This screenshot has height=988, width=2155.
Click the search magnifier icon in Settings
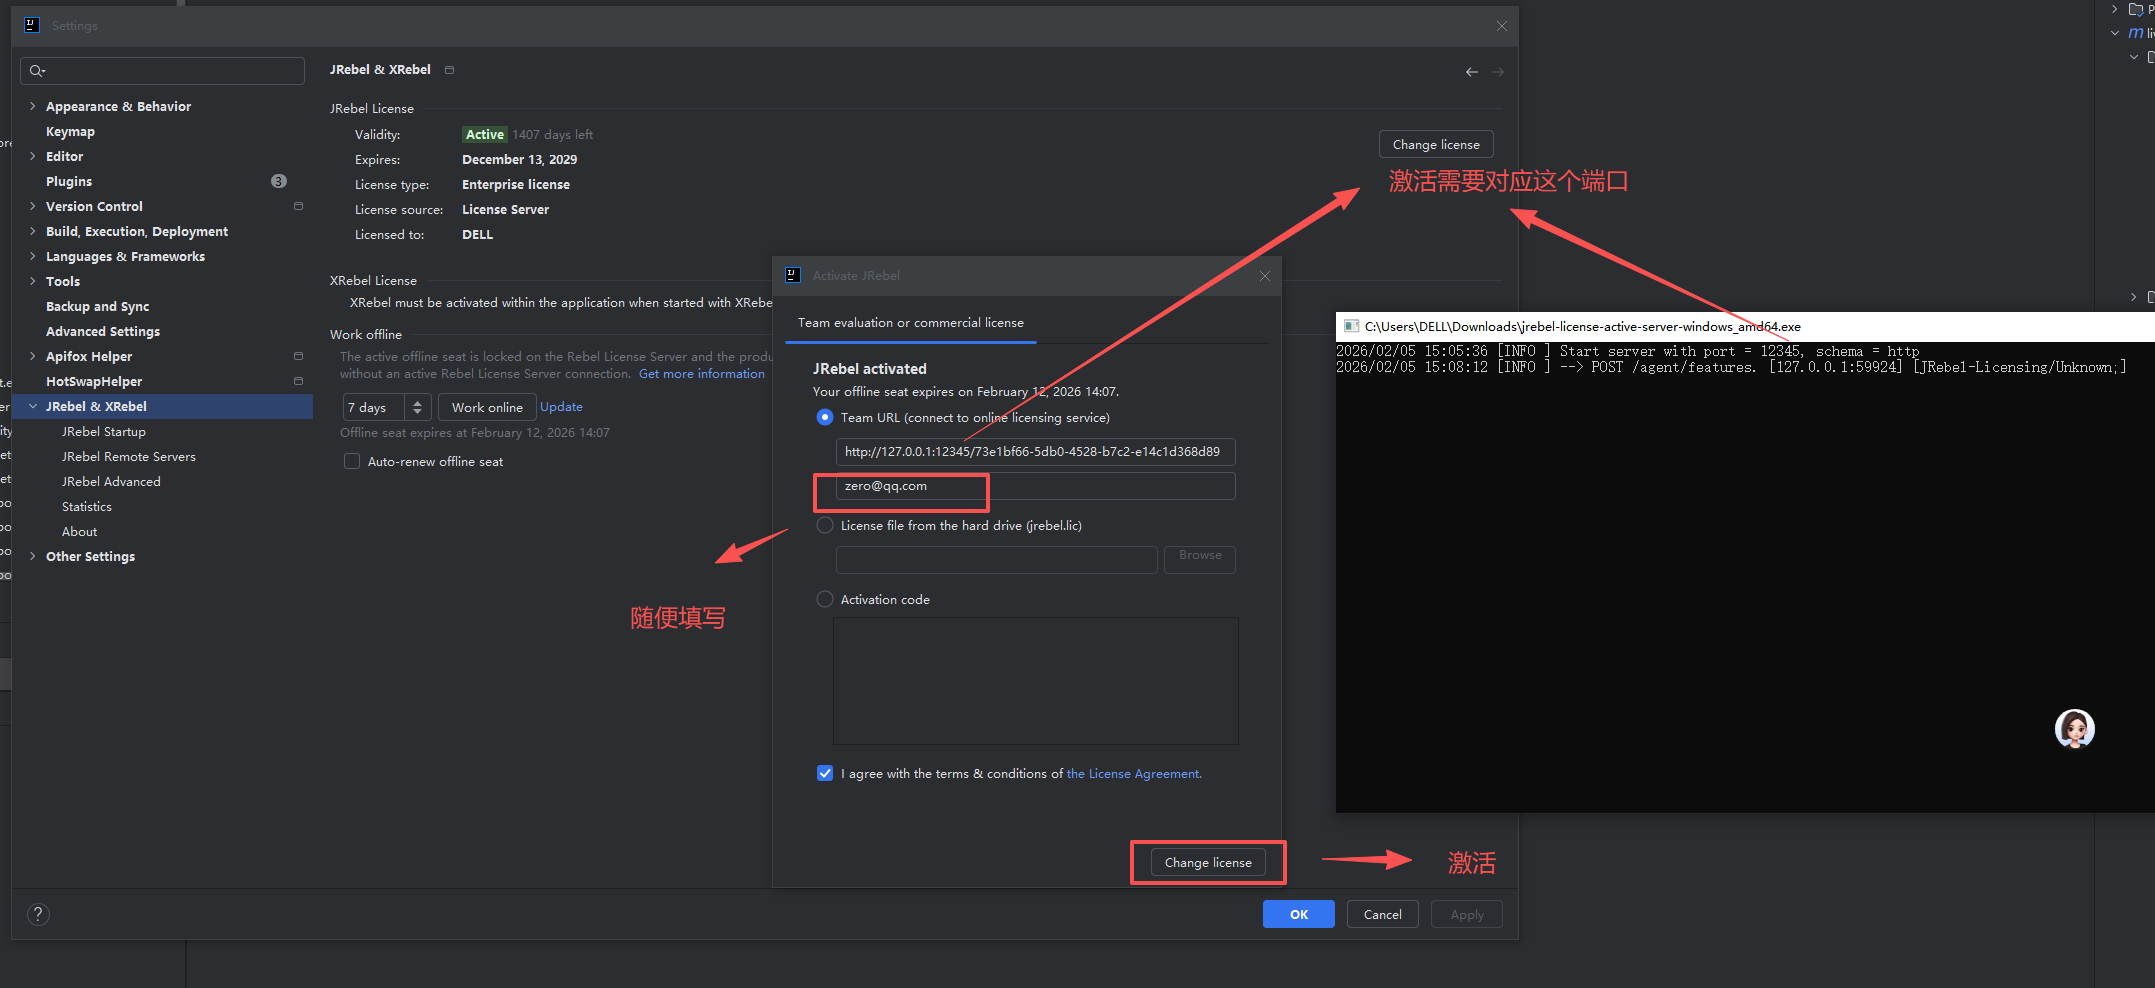point(37,71)
